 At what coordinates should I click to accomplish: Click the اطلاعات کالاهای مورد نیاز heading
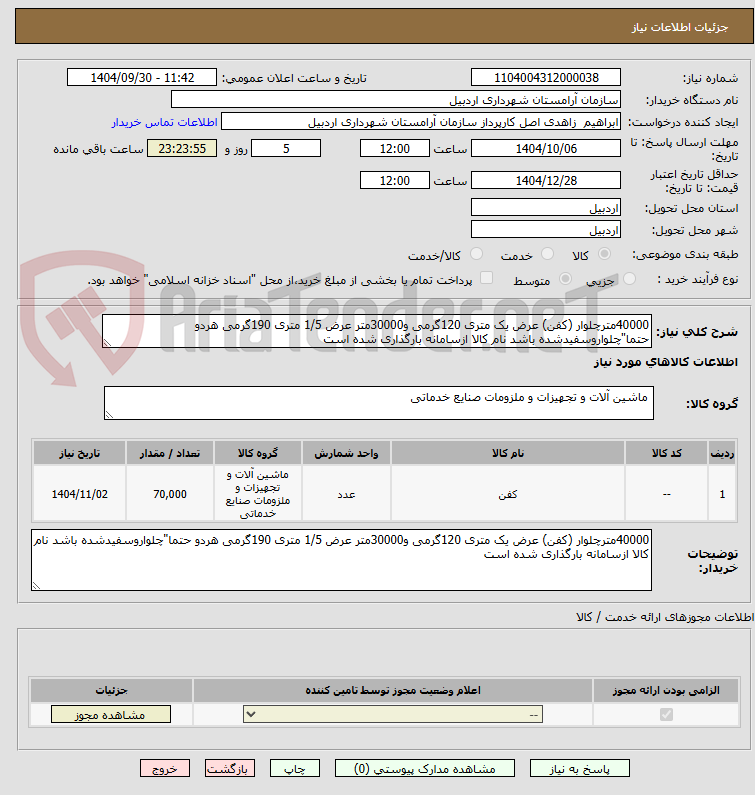coord(666,362)
